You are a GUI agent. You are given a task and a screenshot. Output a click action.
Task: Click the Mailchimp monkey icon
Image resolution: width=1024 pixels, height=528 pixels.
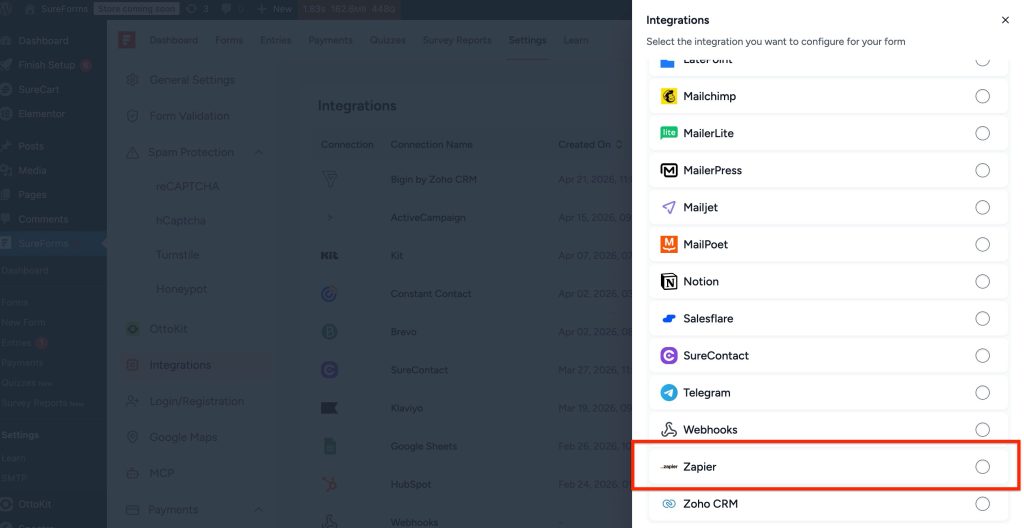669,96
